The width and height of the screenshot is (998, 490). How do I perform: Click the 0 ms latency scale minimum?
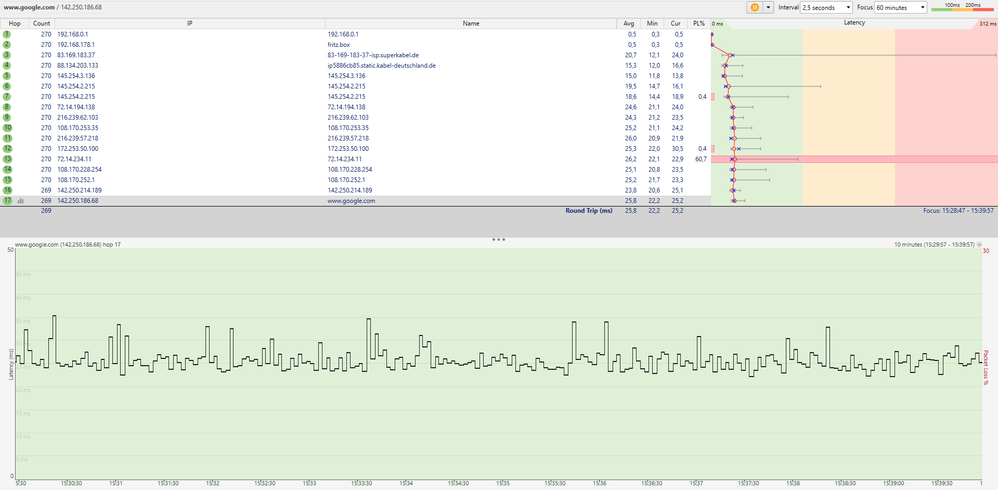click(718, 24)
